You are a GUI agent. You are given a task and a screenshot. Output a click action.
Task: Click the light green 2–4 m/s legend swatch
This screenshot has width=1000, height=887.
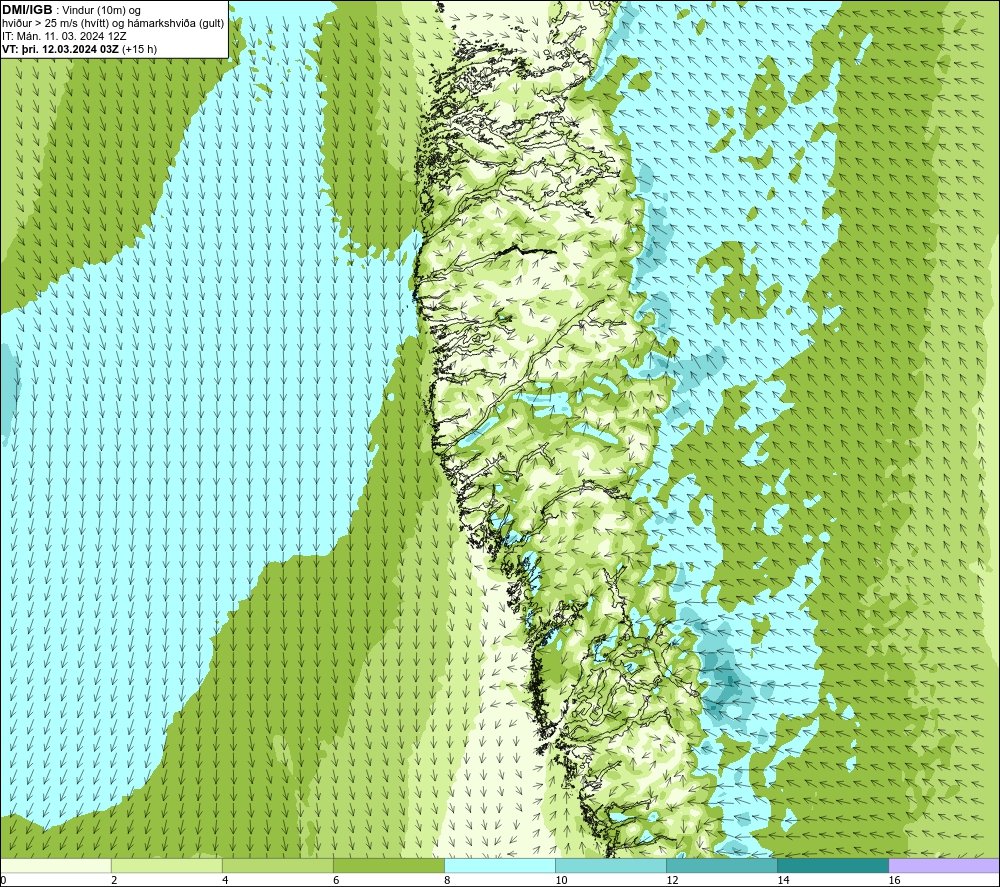click(167, 865)
